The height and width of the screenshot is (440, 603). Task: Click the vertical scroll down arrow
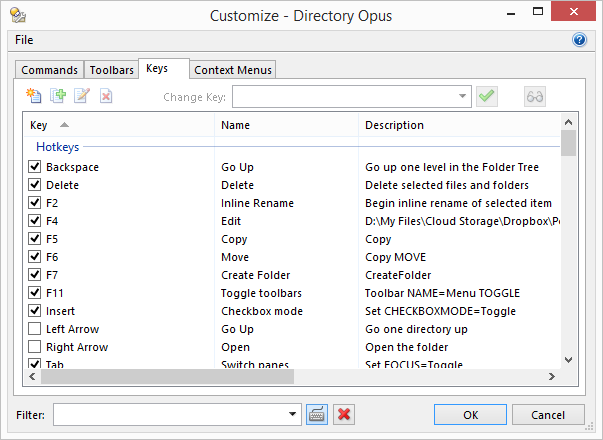(568, 360)
